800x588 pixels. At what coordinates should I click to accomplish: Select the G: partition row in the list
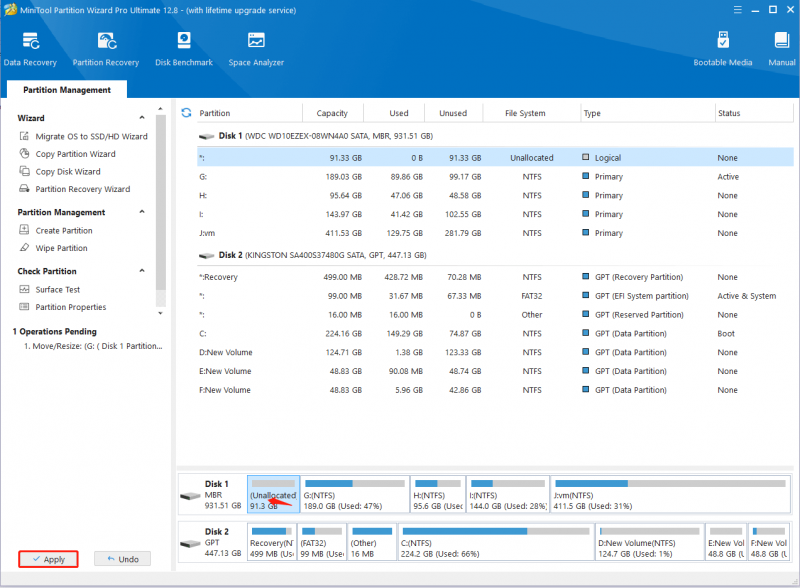[495, 177]
